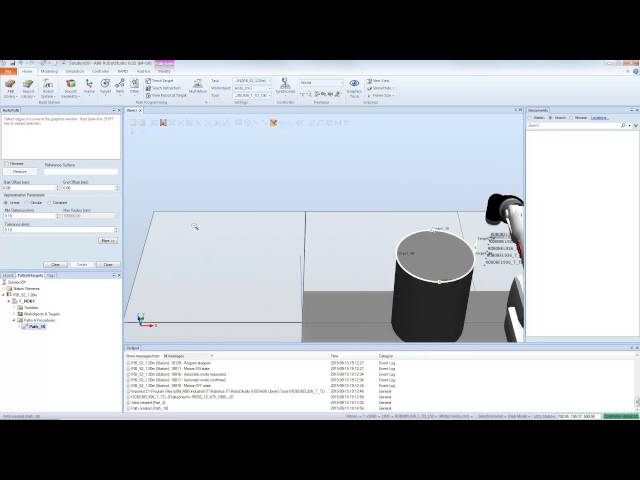The image size is (640, 480).
Task: Select Browse radio in Documents panel
Action: pyautogui.click(x=571, y=118)
